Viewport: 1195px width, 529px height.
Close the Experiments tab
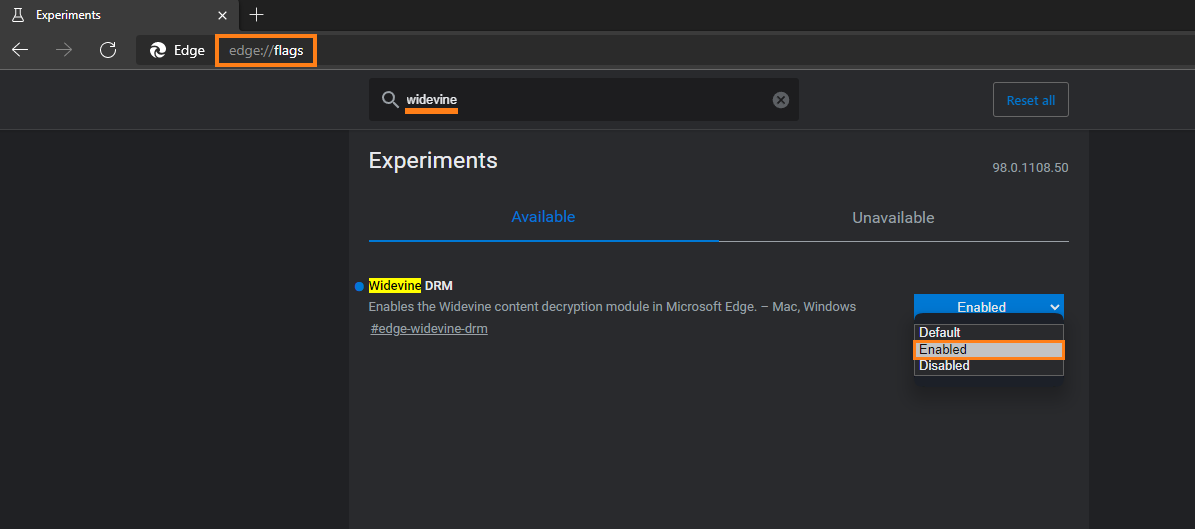click(x=222, y=15)
